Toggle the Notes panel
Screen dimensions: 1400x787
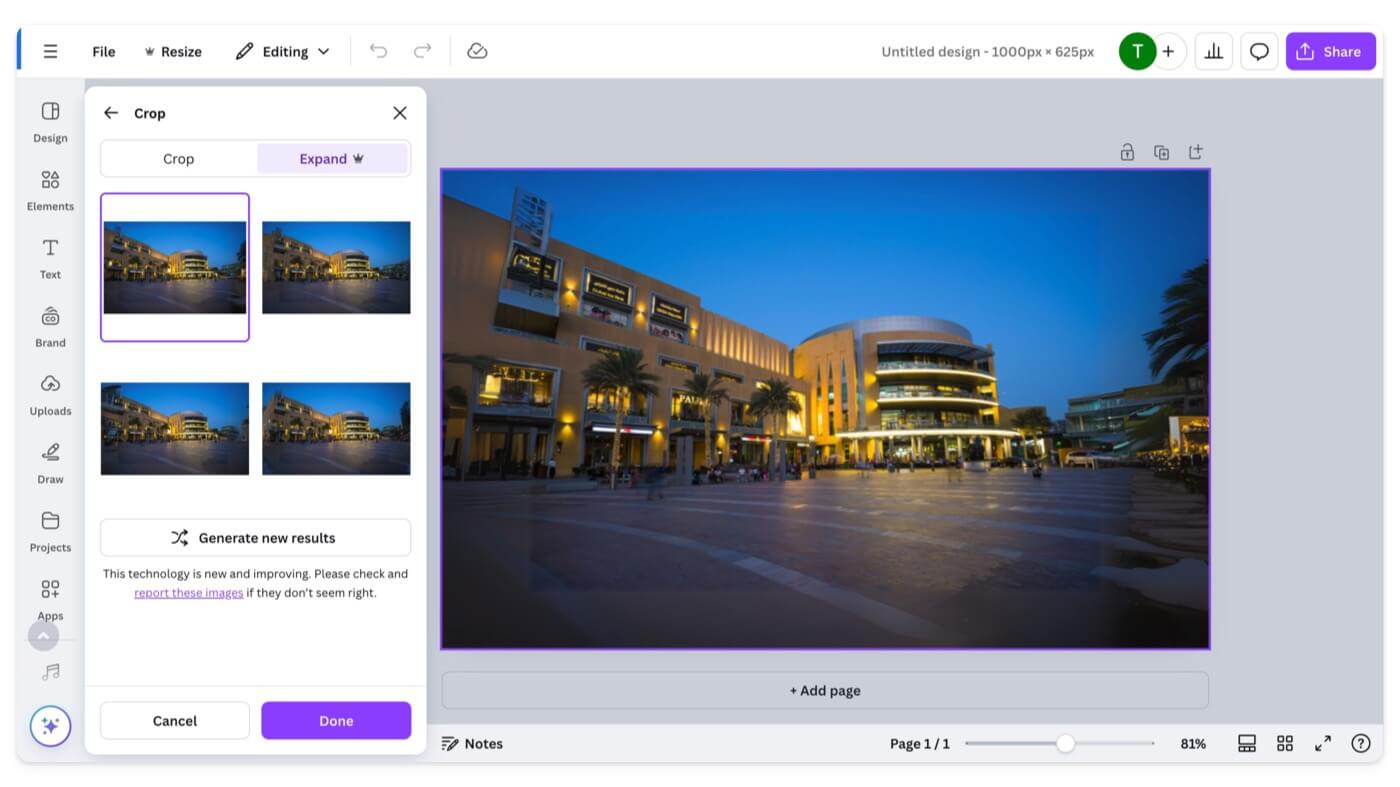coord(472,743)
